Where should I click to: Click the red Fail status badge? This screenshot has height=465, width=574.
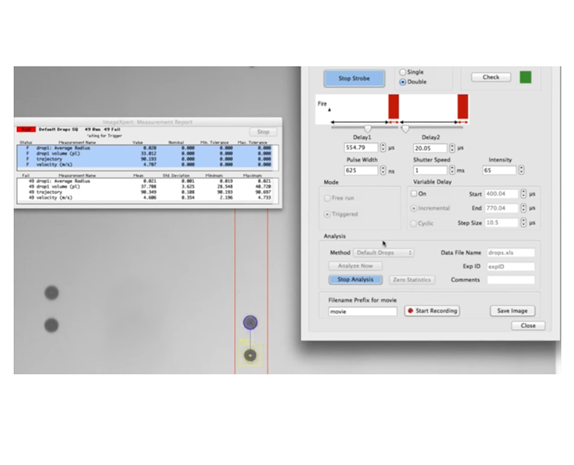[x=26, y=129]
